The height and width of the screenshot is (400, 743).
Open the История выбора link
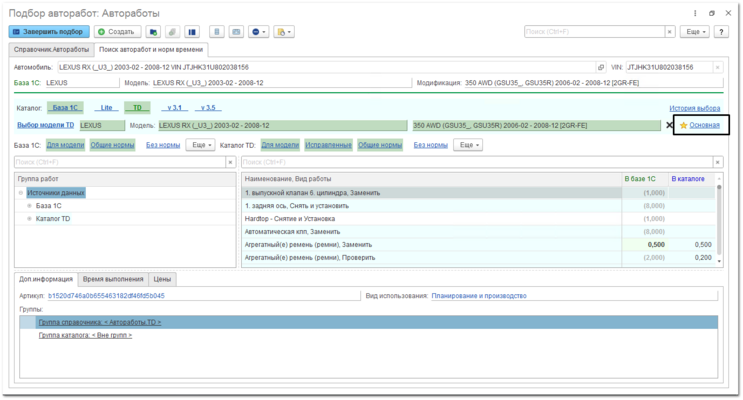coord(694,108)
